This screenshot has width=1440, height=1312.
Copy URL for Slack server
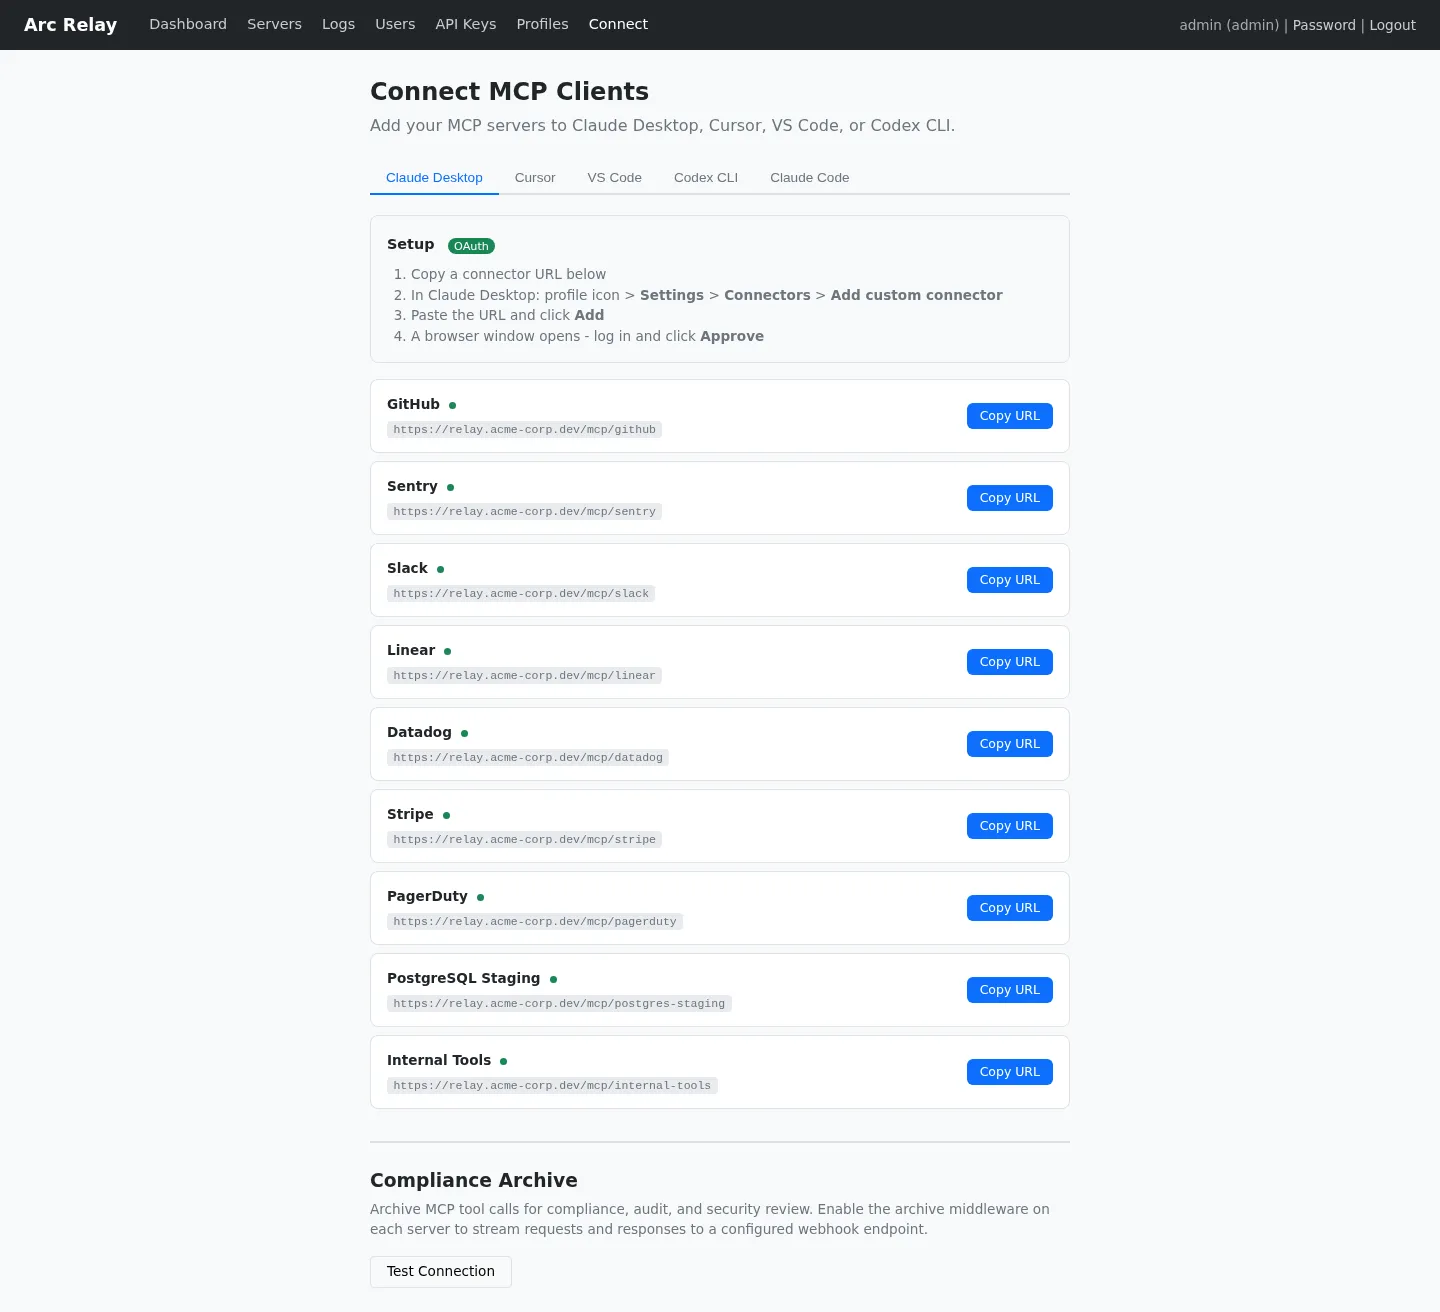1009,580
